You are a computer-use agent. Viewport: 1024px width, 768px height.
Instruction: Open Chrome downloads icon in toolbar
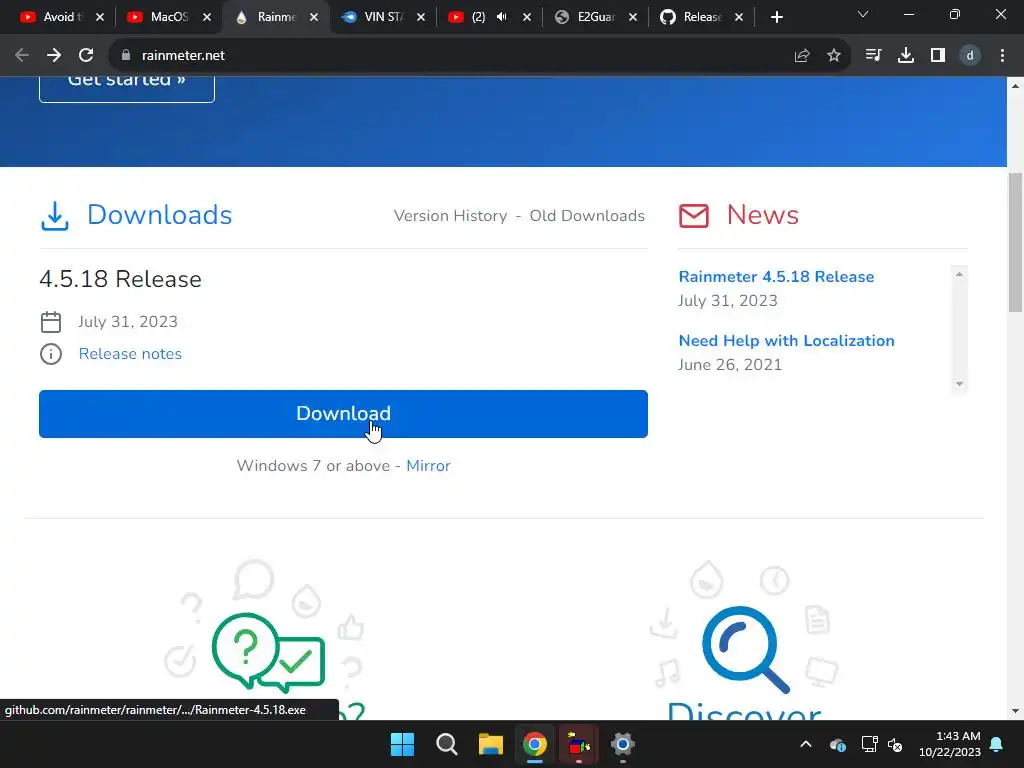tap(906, 56)
